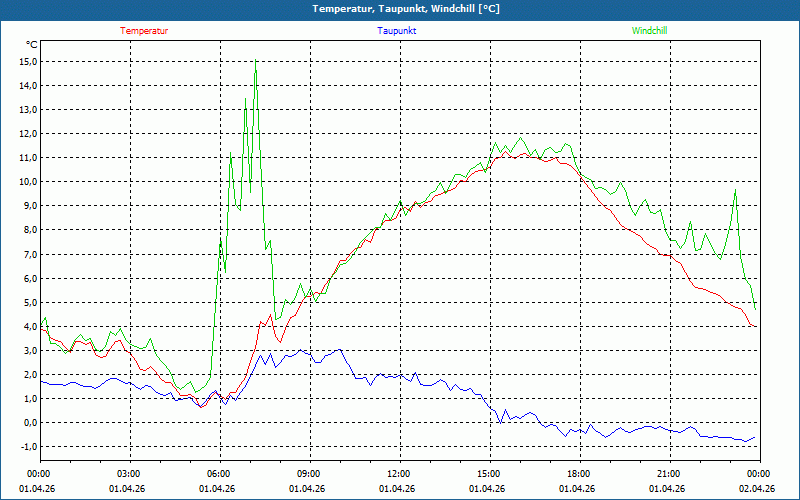The height and width of the screenshot is (500, 800).
Task: Select the 15:00 time axis label
Action: pos(488,474)
